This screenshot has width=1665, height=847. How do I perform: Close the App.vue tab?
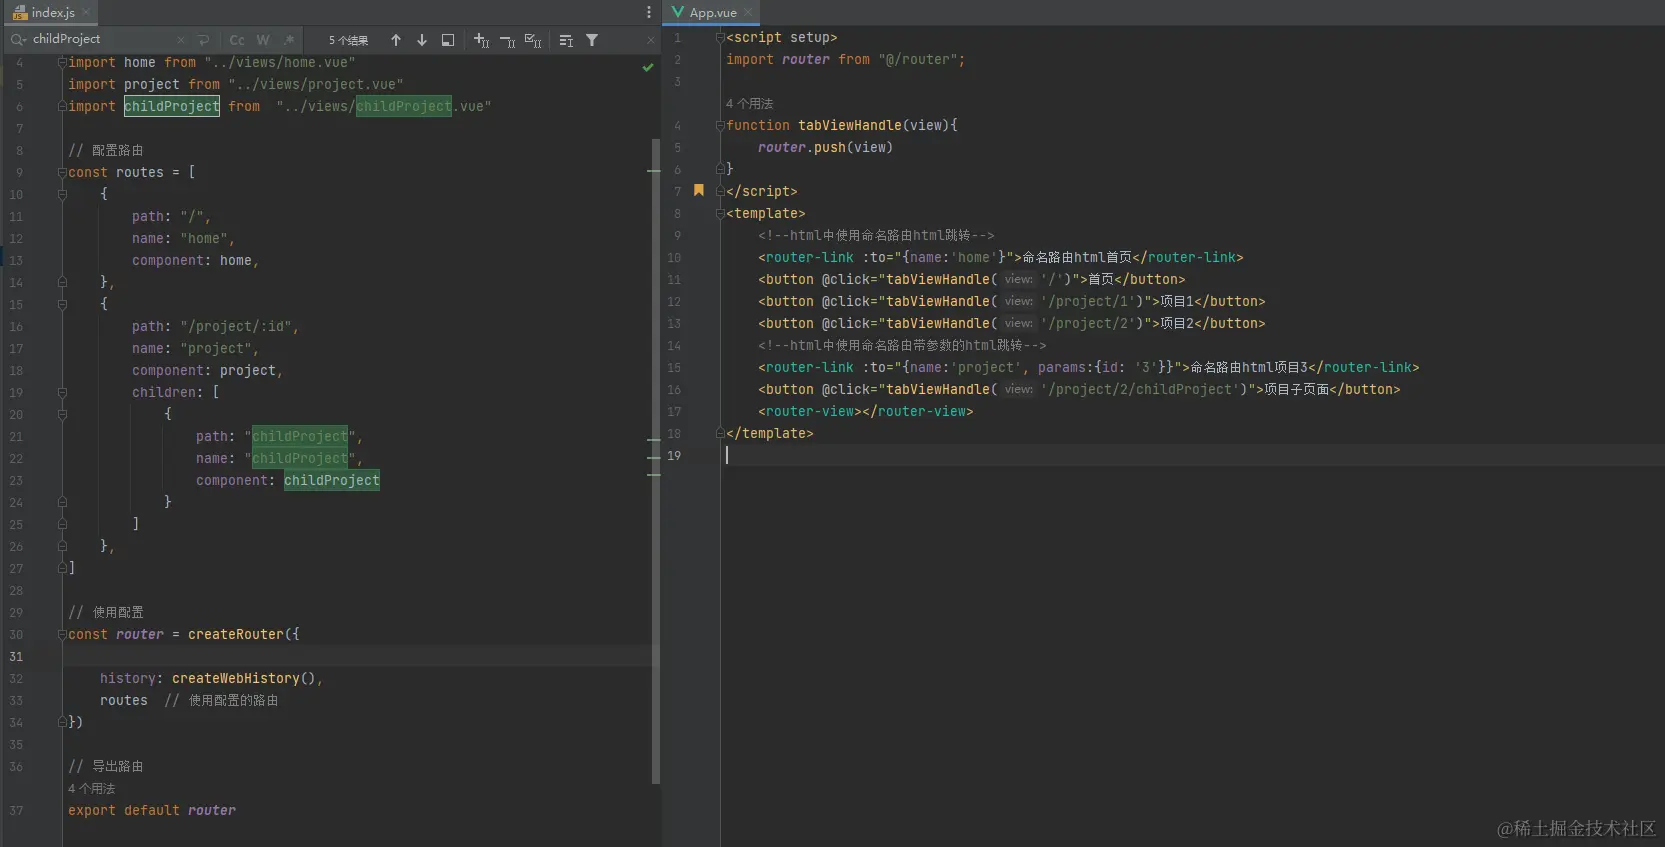(x=748, y=12)
